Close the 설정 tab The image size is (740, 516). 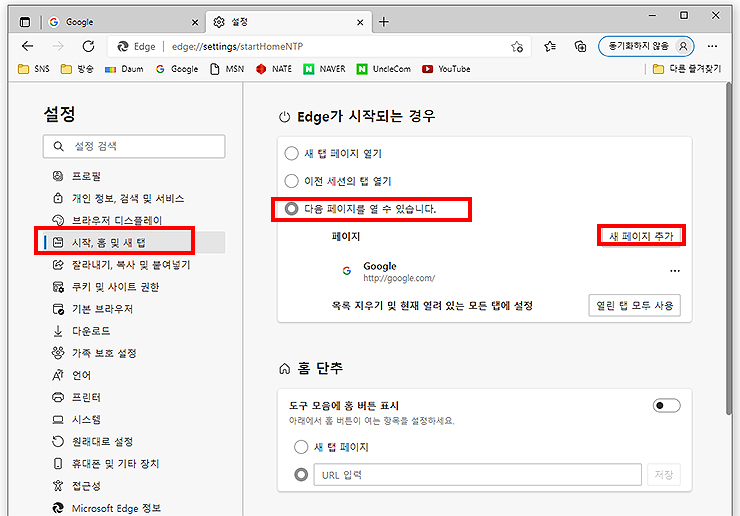(360, 22)
